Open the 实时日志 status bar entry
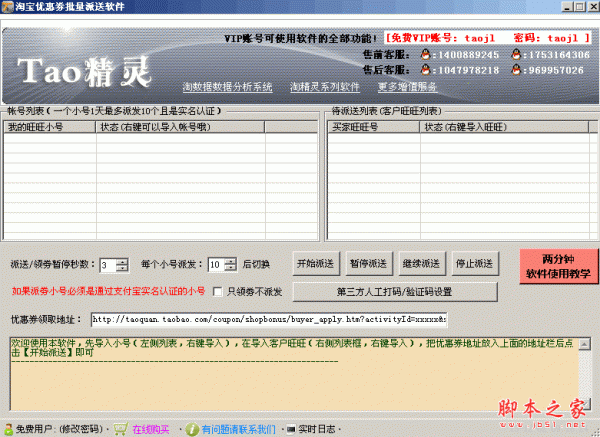 tap(316, 429)
